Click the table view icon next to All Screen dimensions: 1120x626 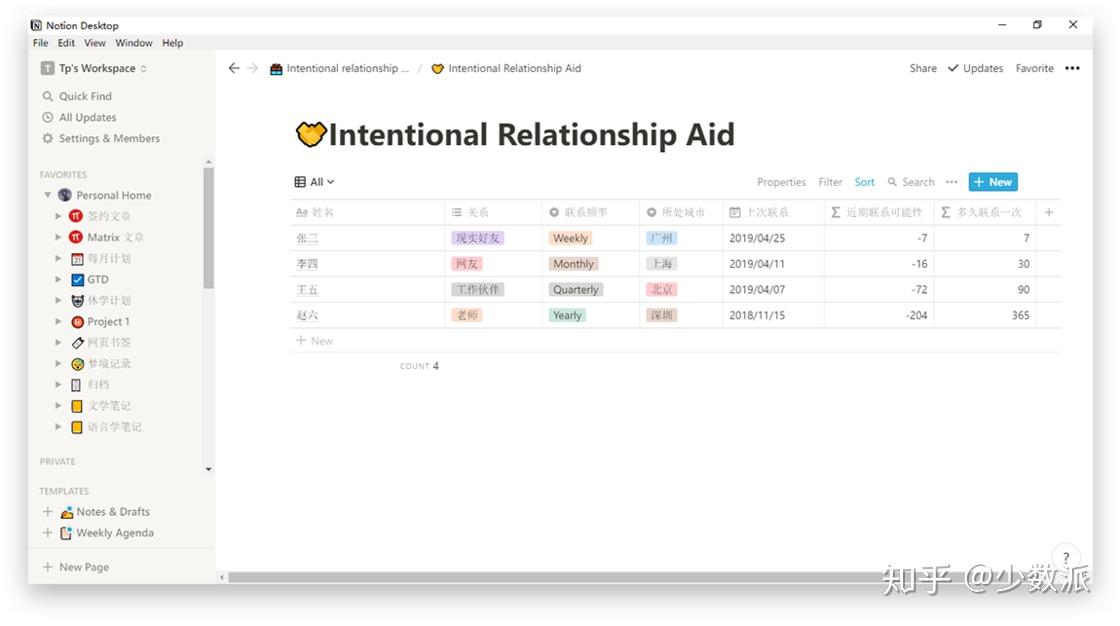[x=300, y=182]
